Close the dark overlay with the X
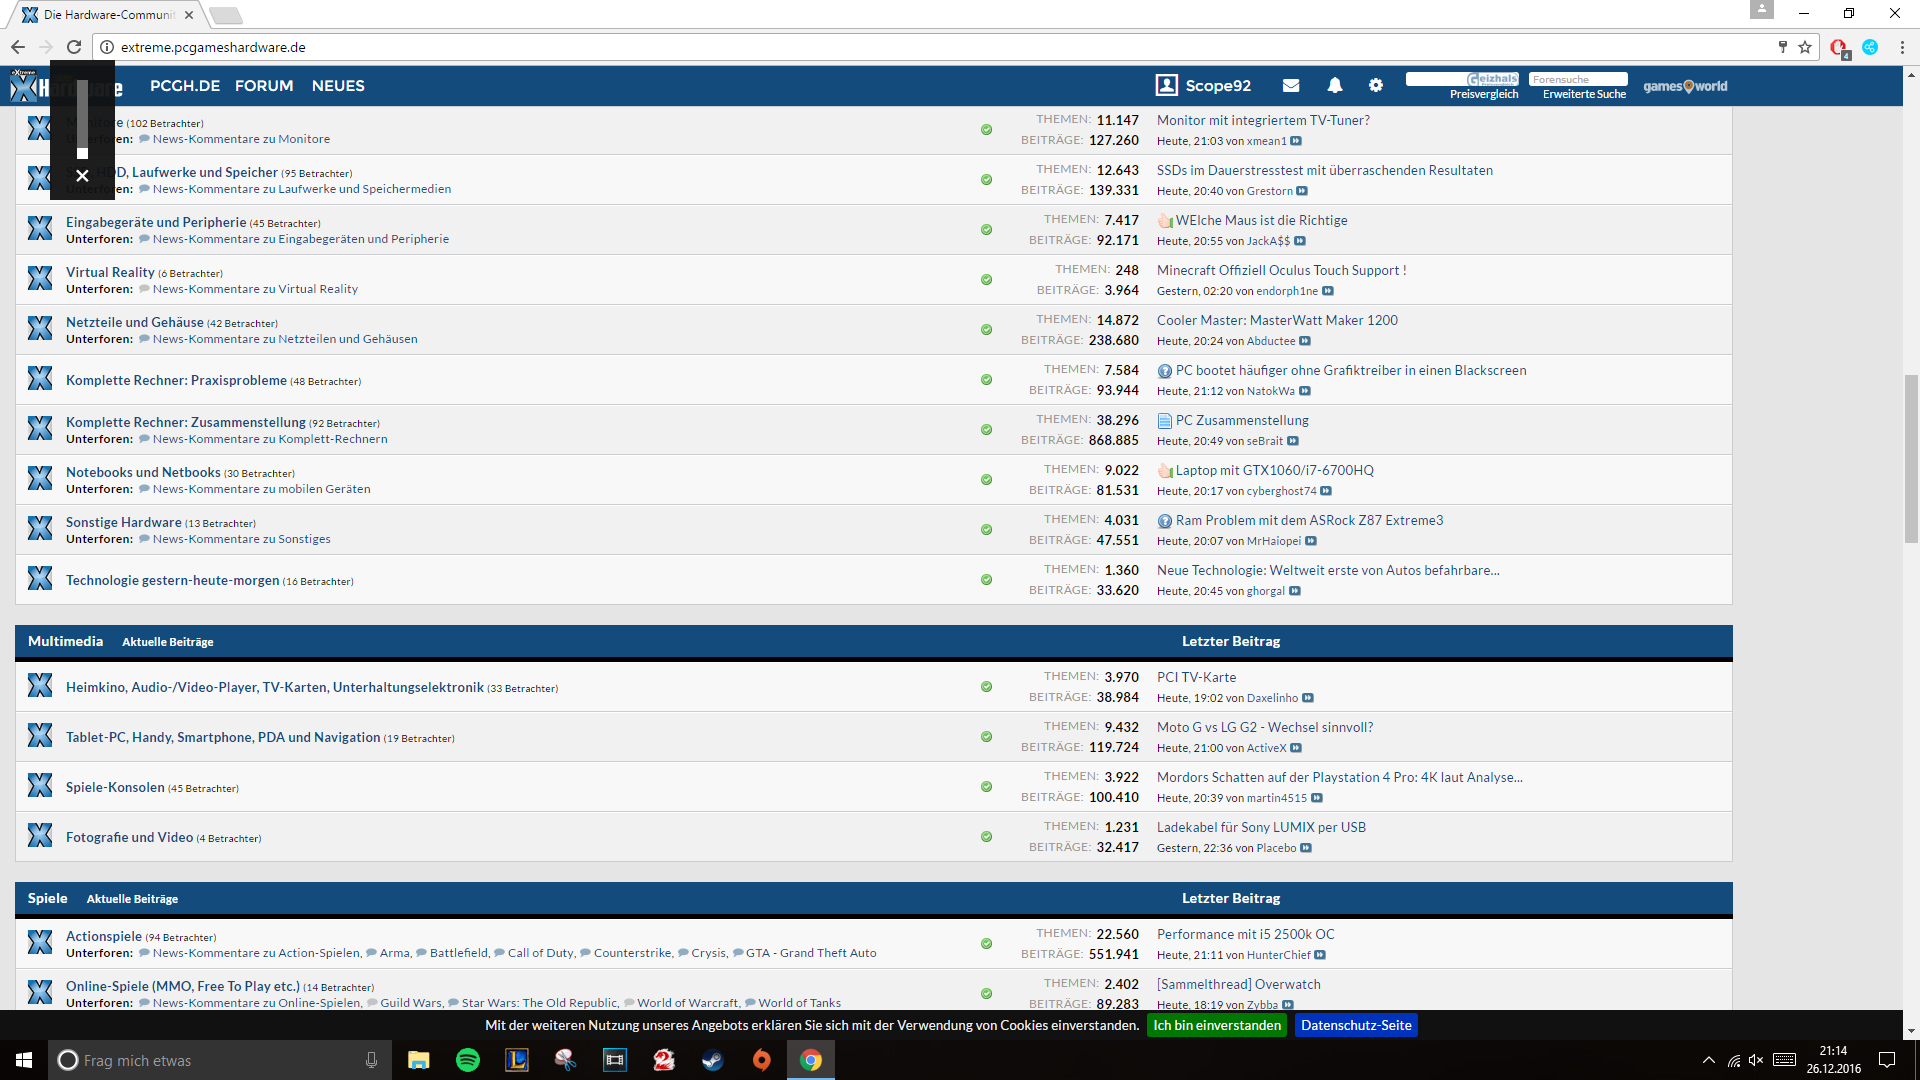This screenshot has width=1920, height=1080. [x=82, y=176]
